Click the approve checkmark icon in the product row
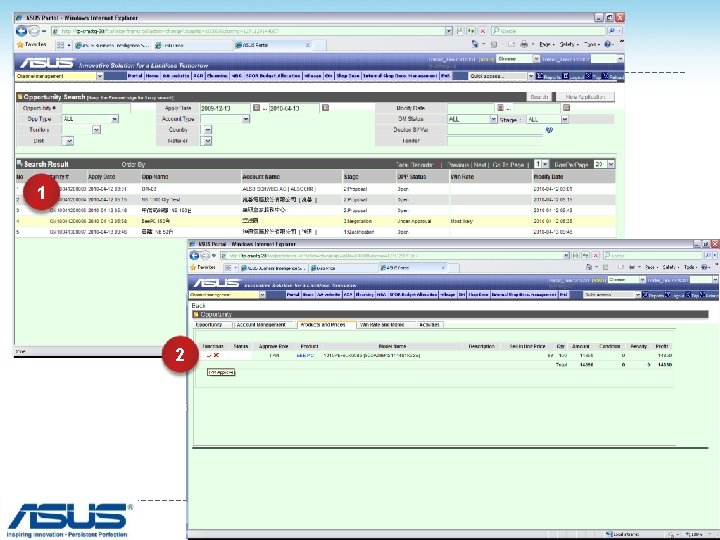The width and height of the screenshot is (720, 540). tap(209, 355)
